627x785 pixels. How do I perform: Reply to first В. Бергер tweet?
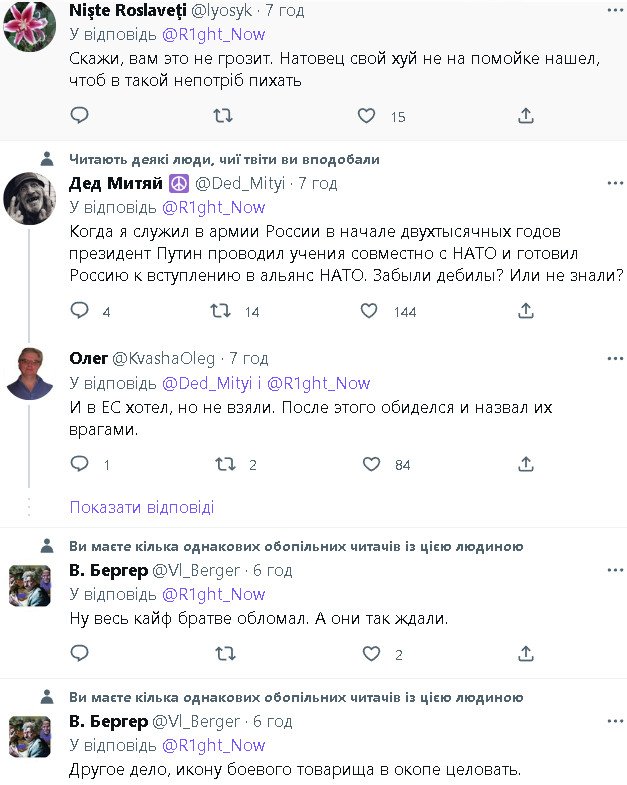point(80,654)
